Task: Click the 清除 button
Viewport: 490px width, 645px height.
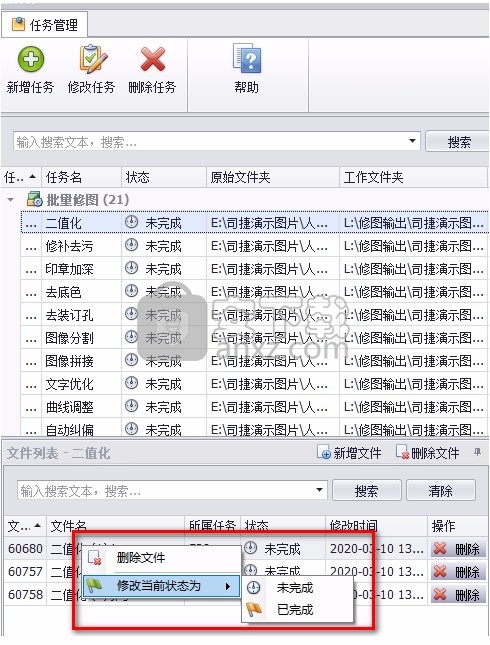Action: [x=441, y=490]
